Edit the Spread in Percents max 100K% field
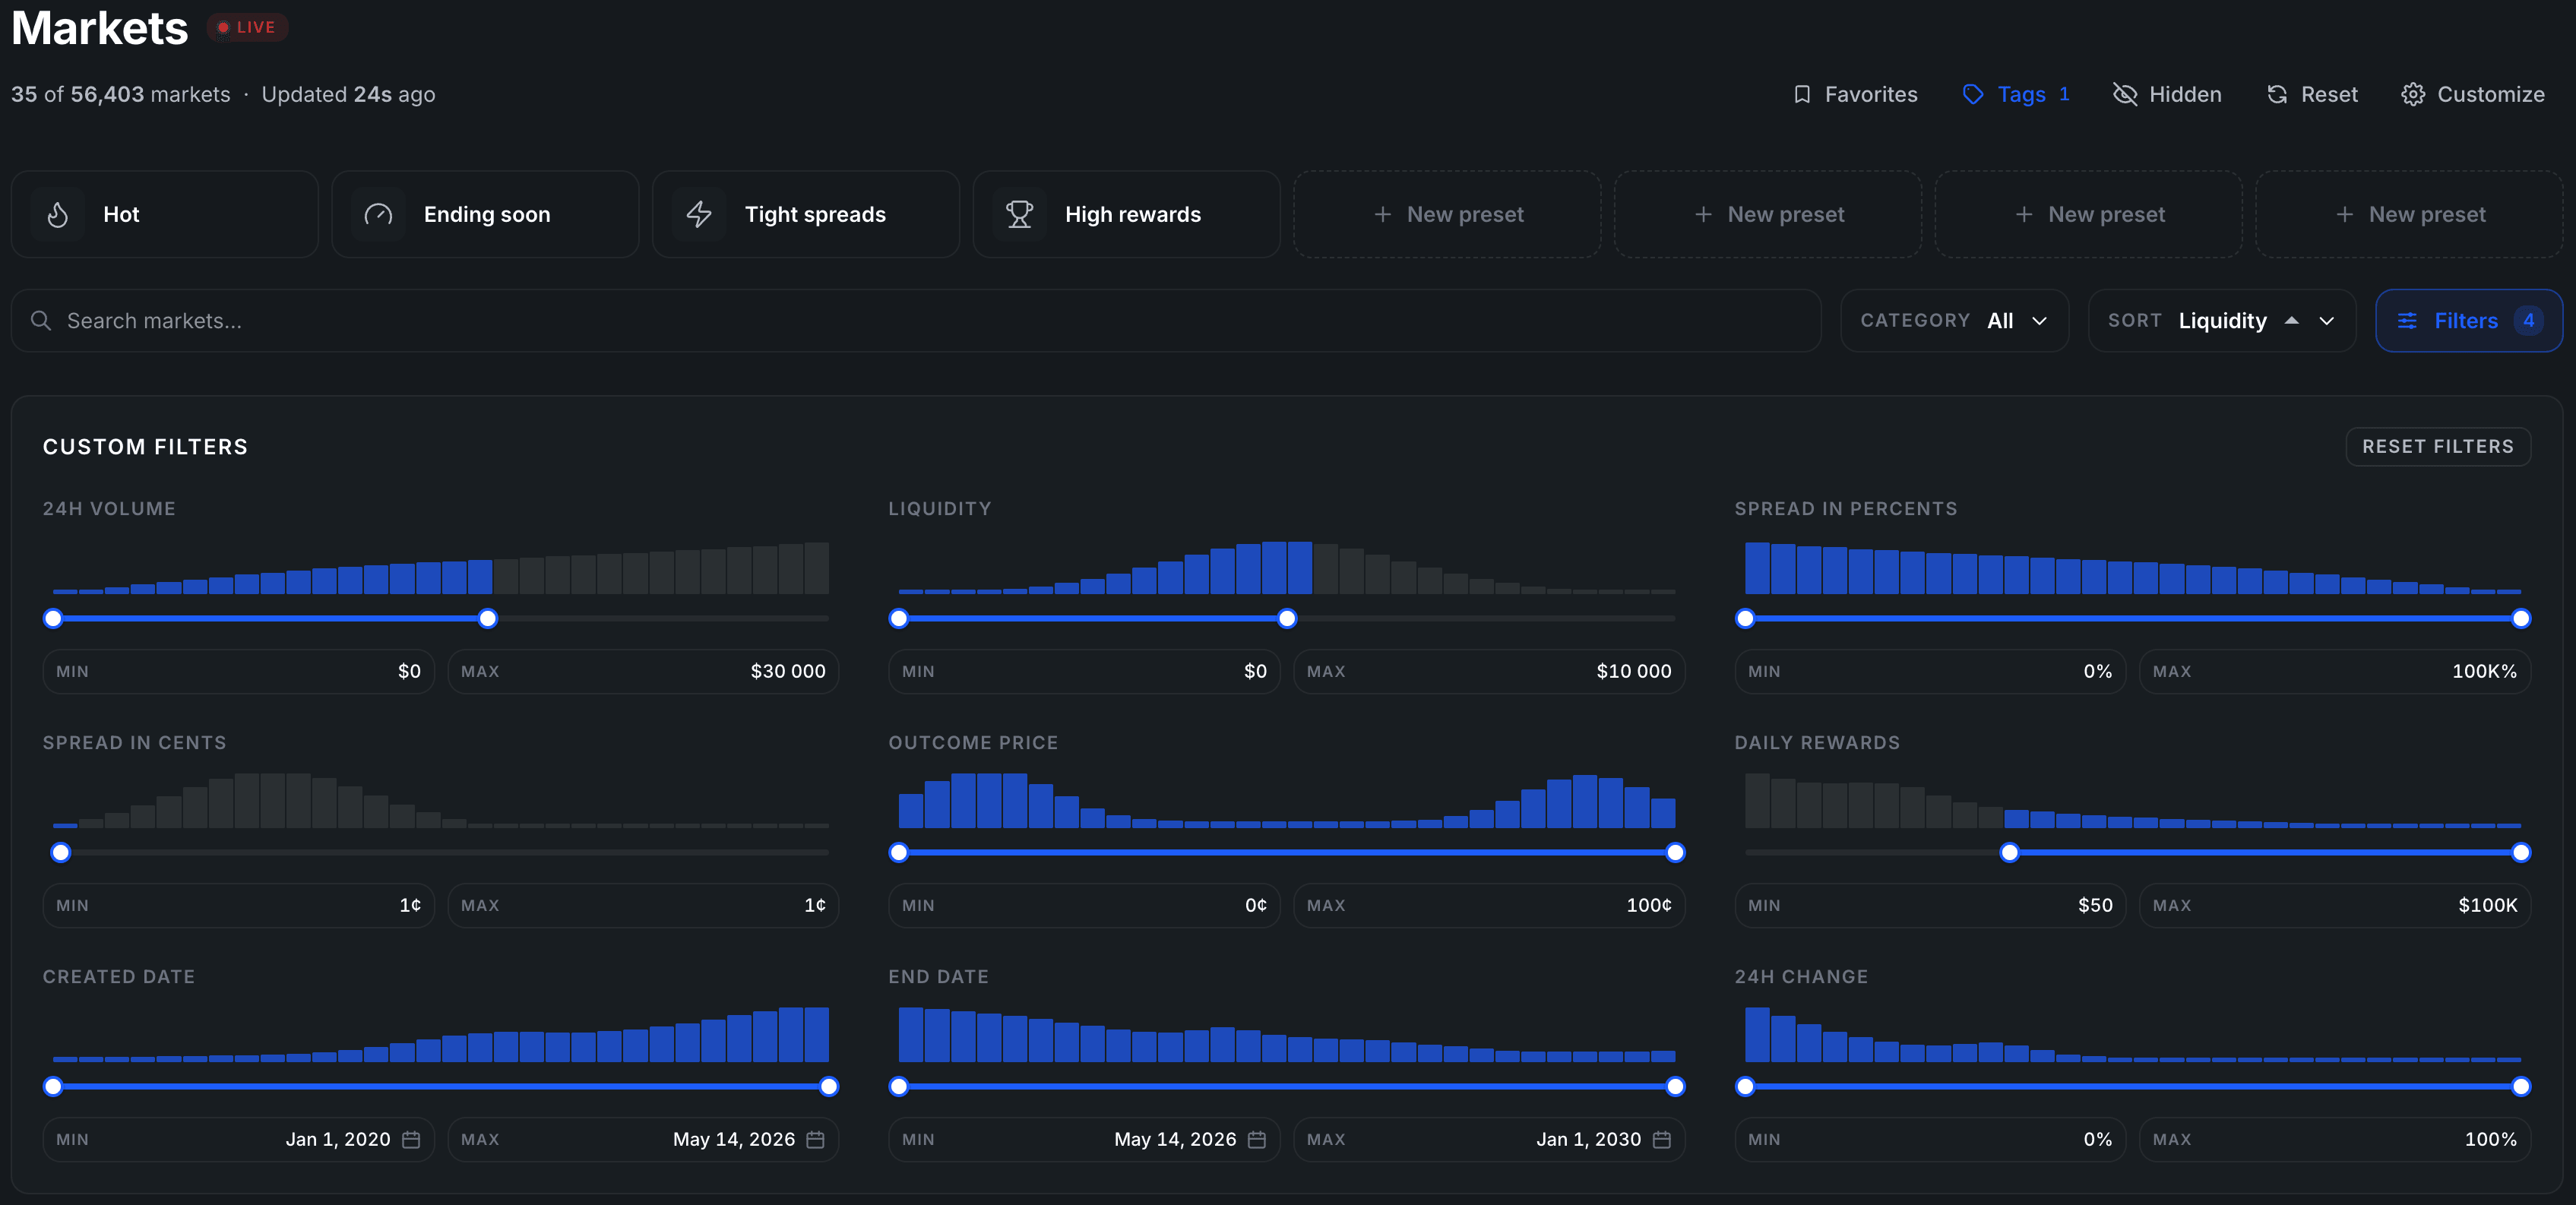 point(2335,671)
